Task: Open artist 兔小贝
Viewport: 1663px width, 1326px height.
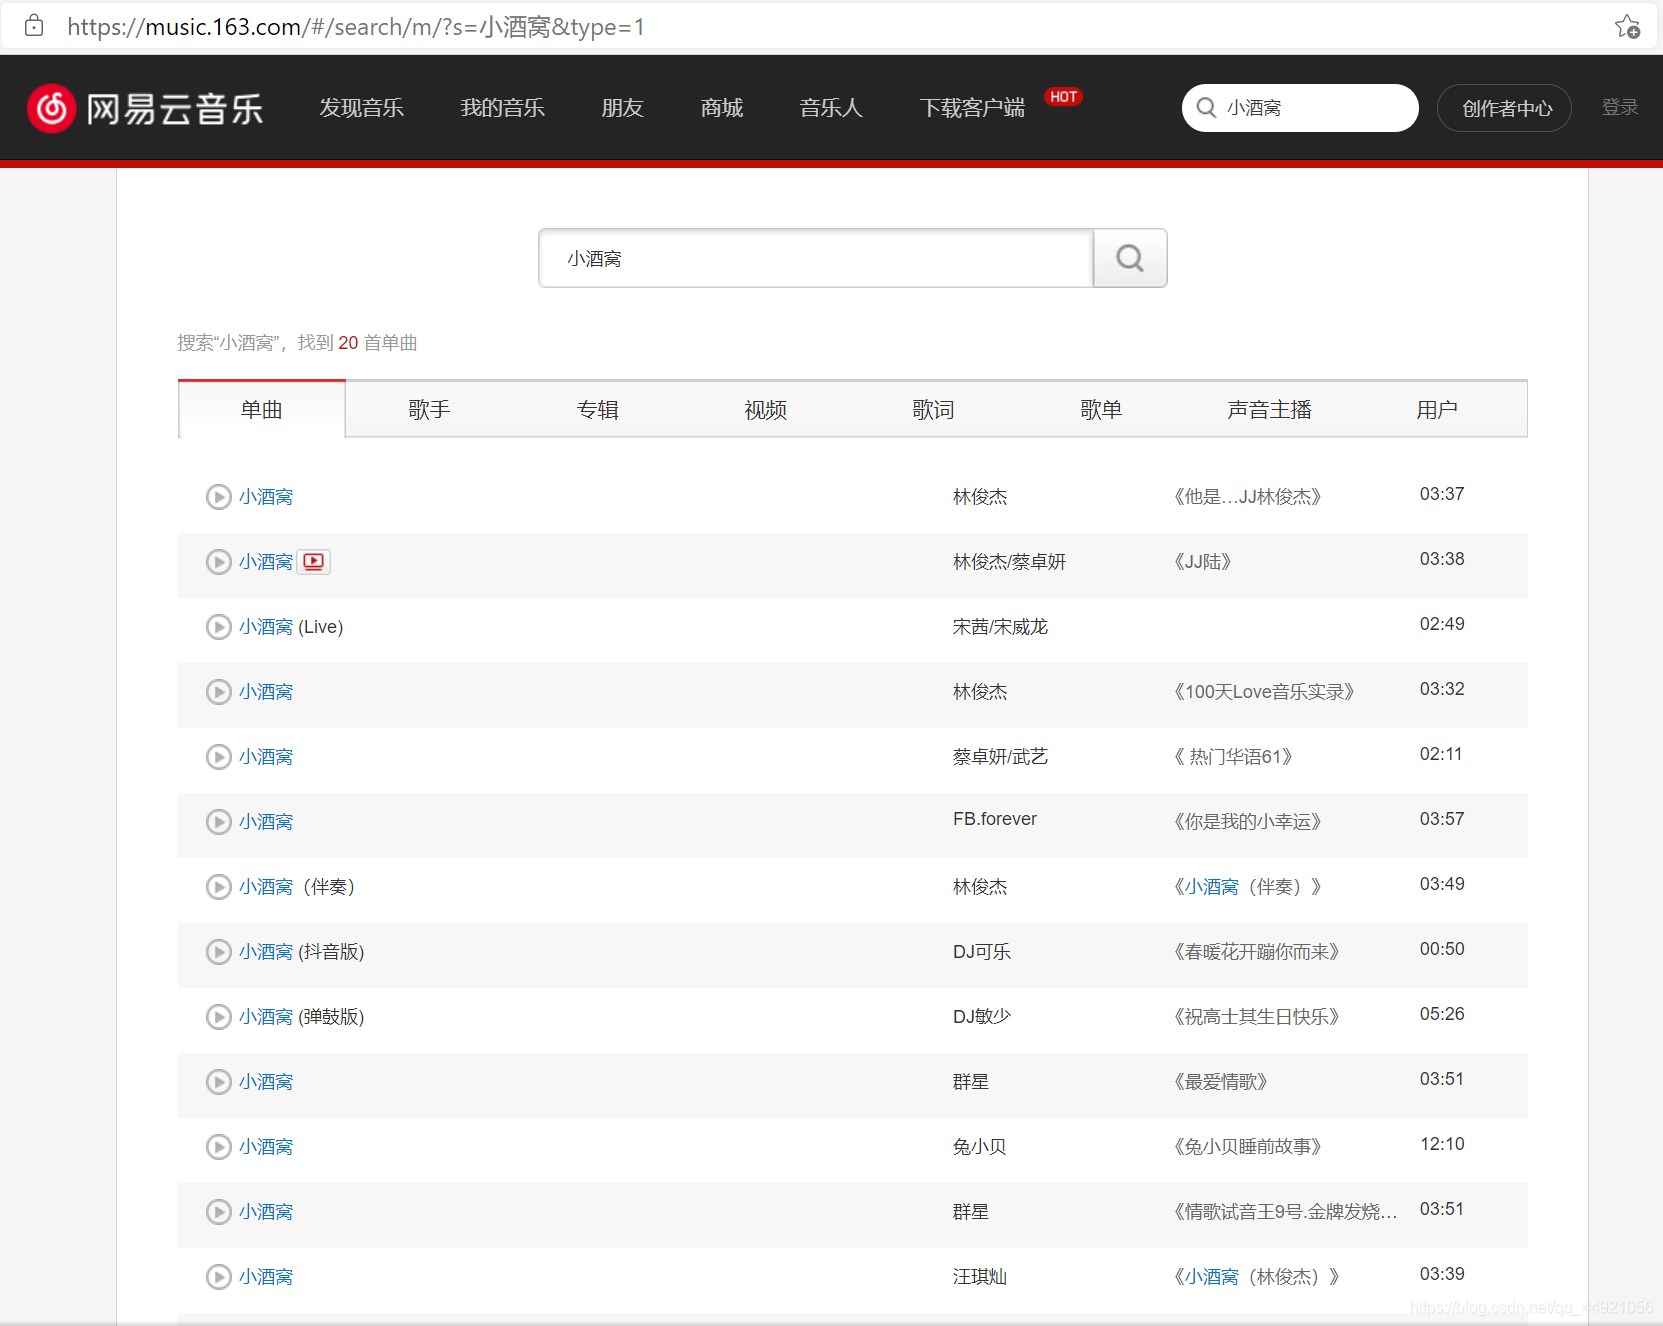Action: point(980,1147)
